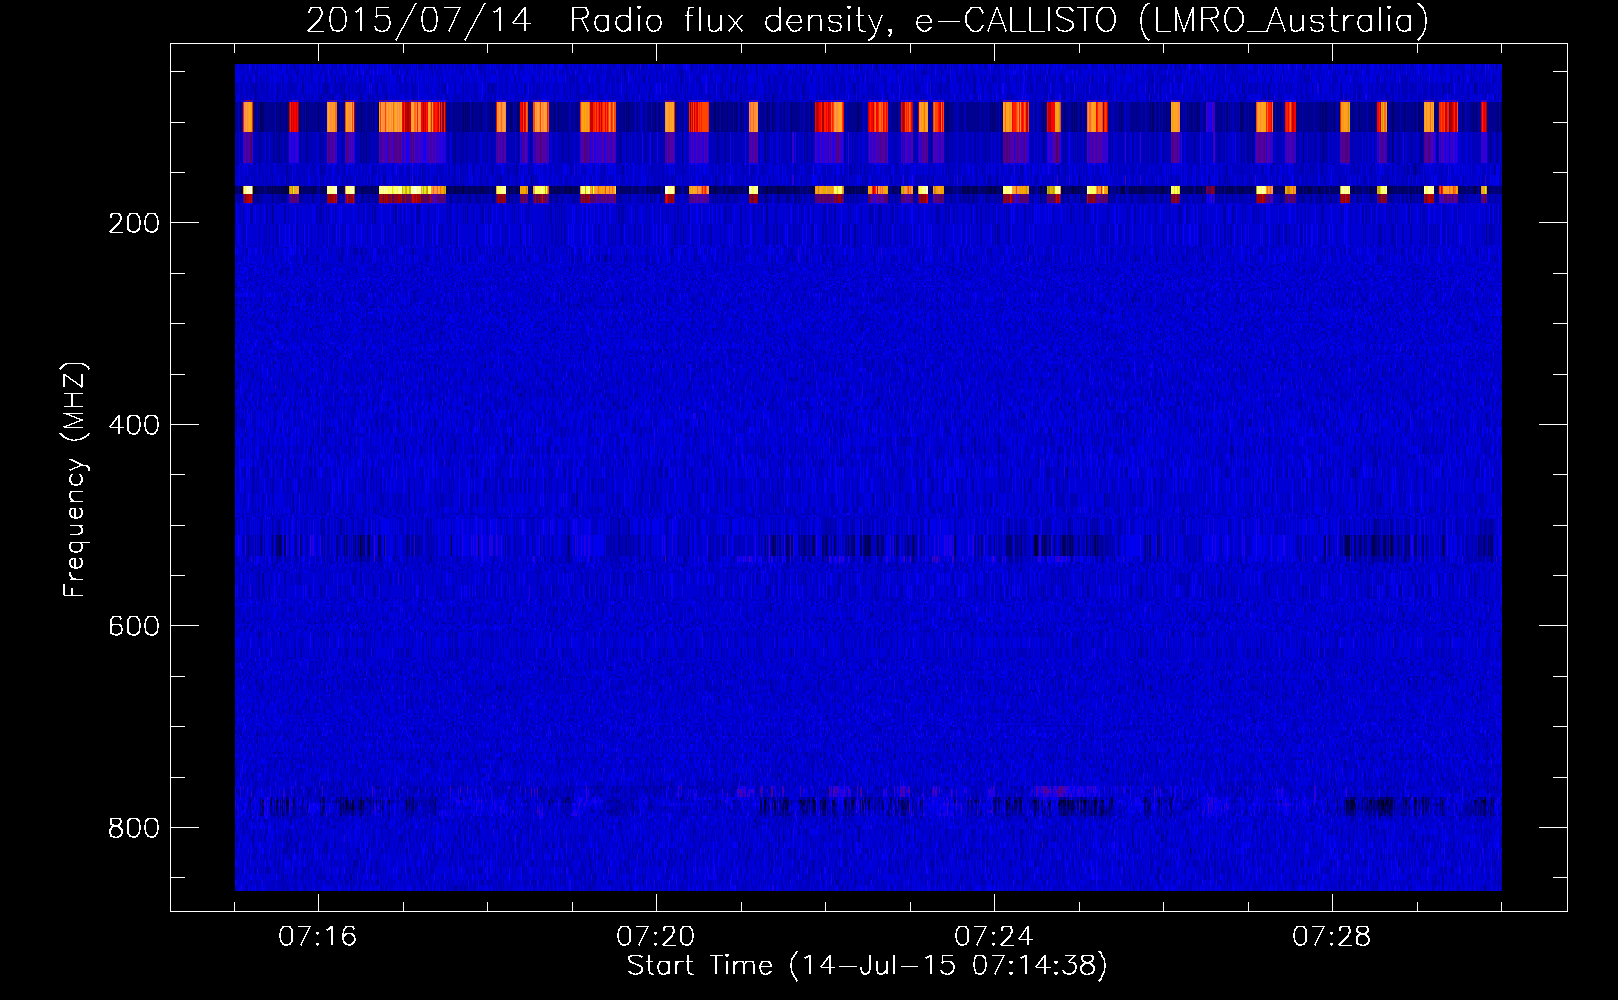Click the date "2015/07/14" in the title
This screenshot has height=1000, width=1618.
pyautogui.click(x=419, y=20)
